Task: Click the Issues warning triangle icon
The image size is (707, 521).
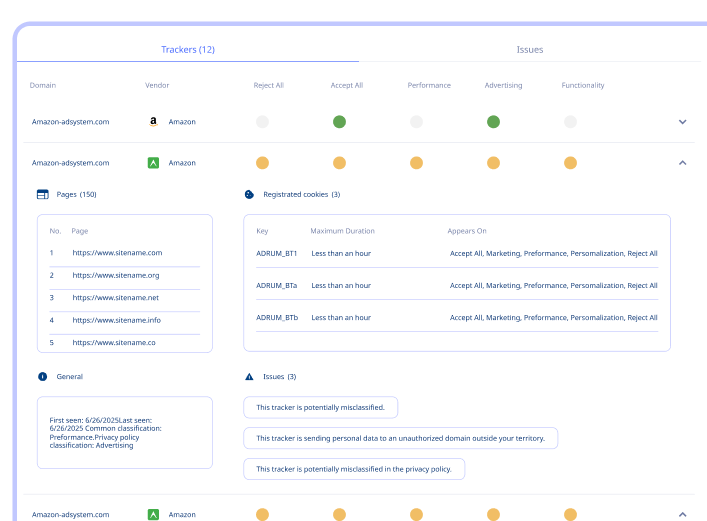Action: [x=250, y=377]
